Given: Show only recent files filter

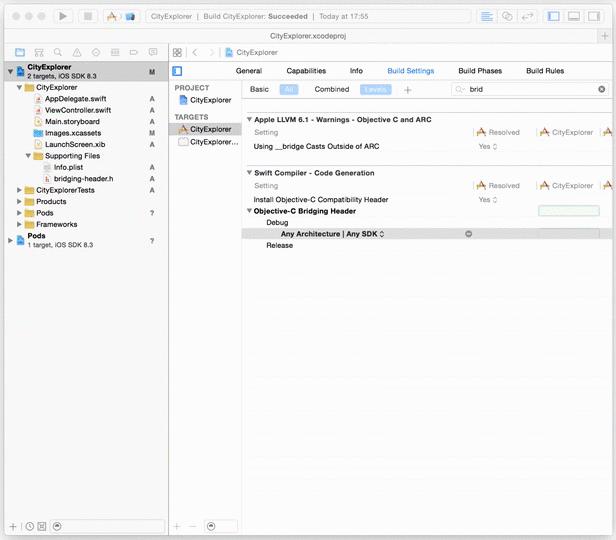Looking at the screenshot, I should [x=30, y=526].
